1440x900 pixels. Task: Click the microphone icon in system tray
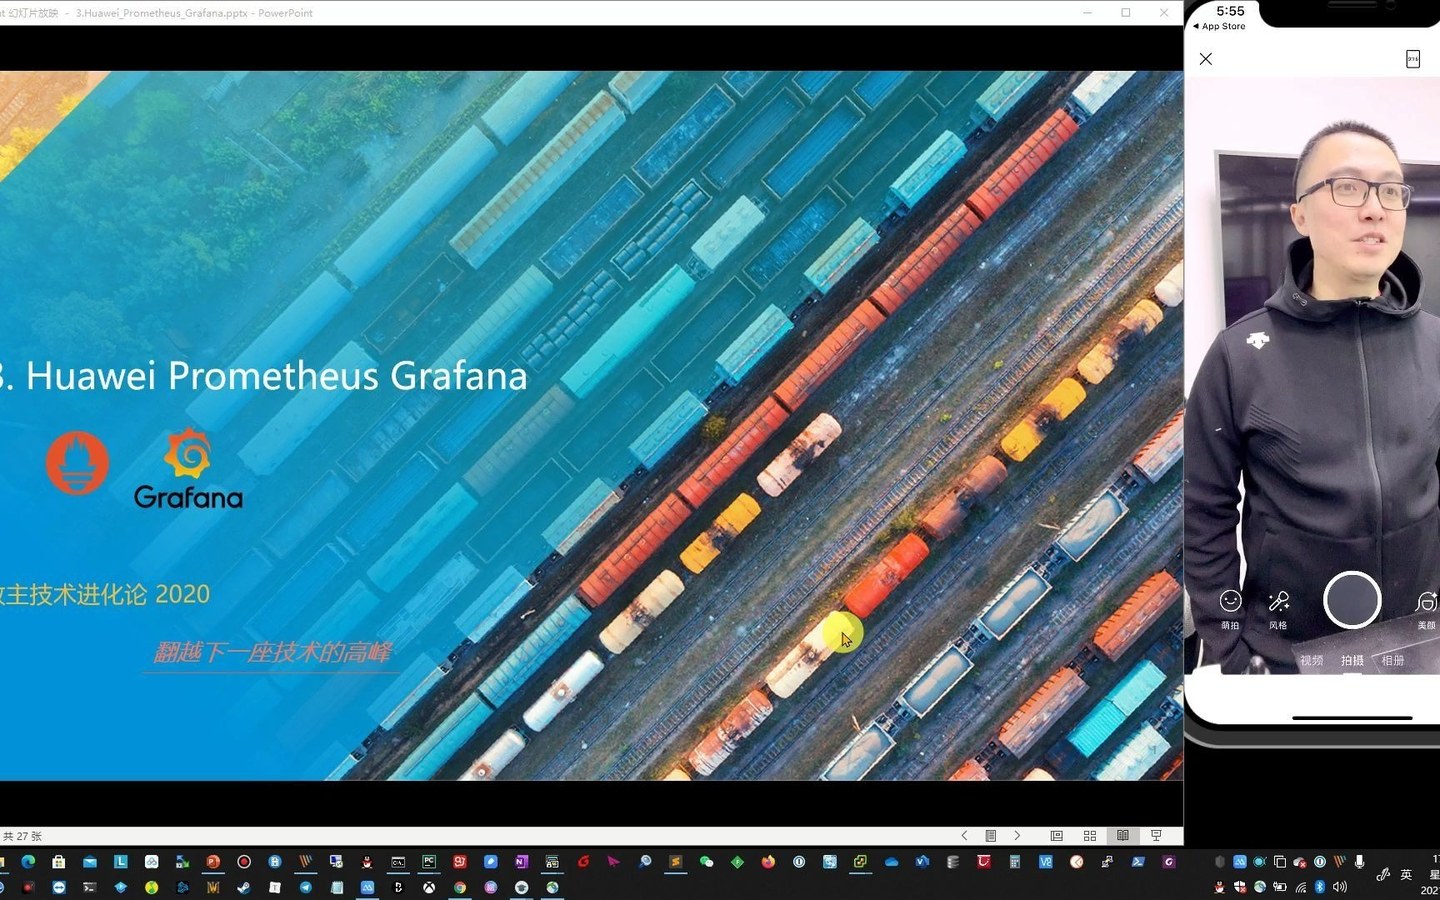[x=1359, y=861]
